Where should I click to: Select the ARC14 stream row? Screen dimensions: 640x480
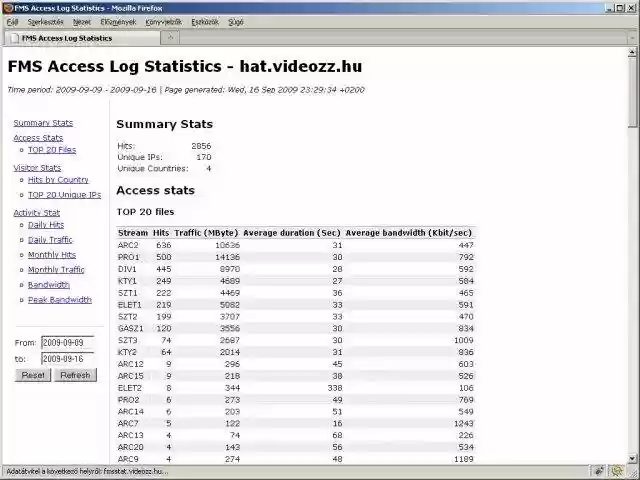tap(296, 411)
